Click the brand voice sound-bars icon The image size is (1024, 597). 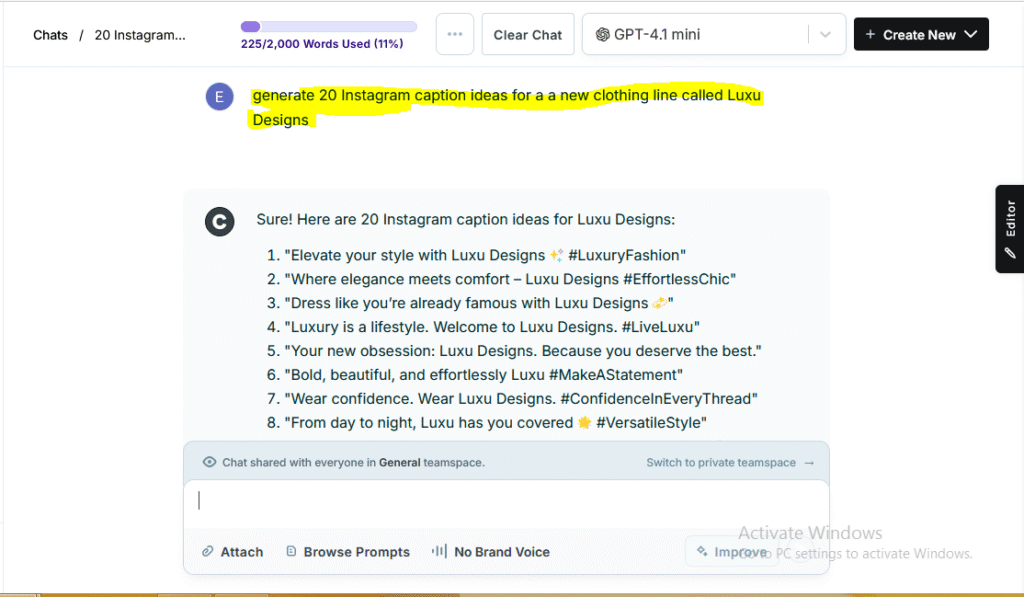(440, 551)
